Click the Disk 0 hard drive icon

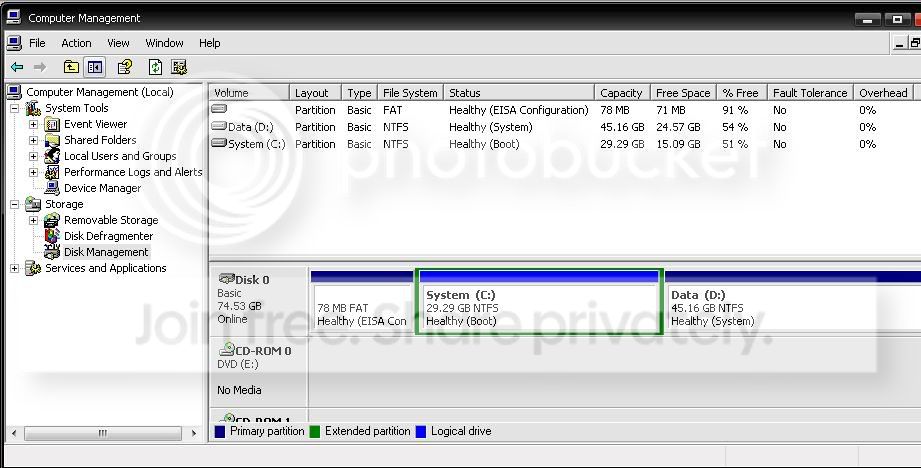227,279
